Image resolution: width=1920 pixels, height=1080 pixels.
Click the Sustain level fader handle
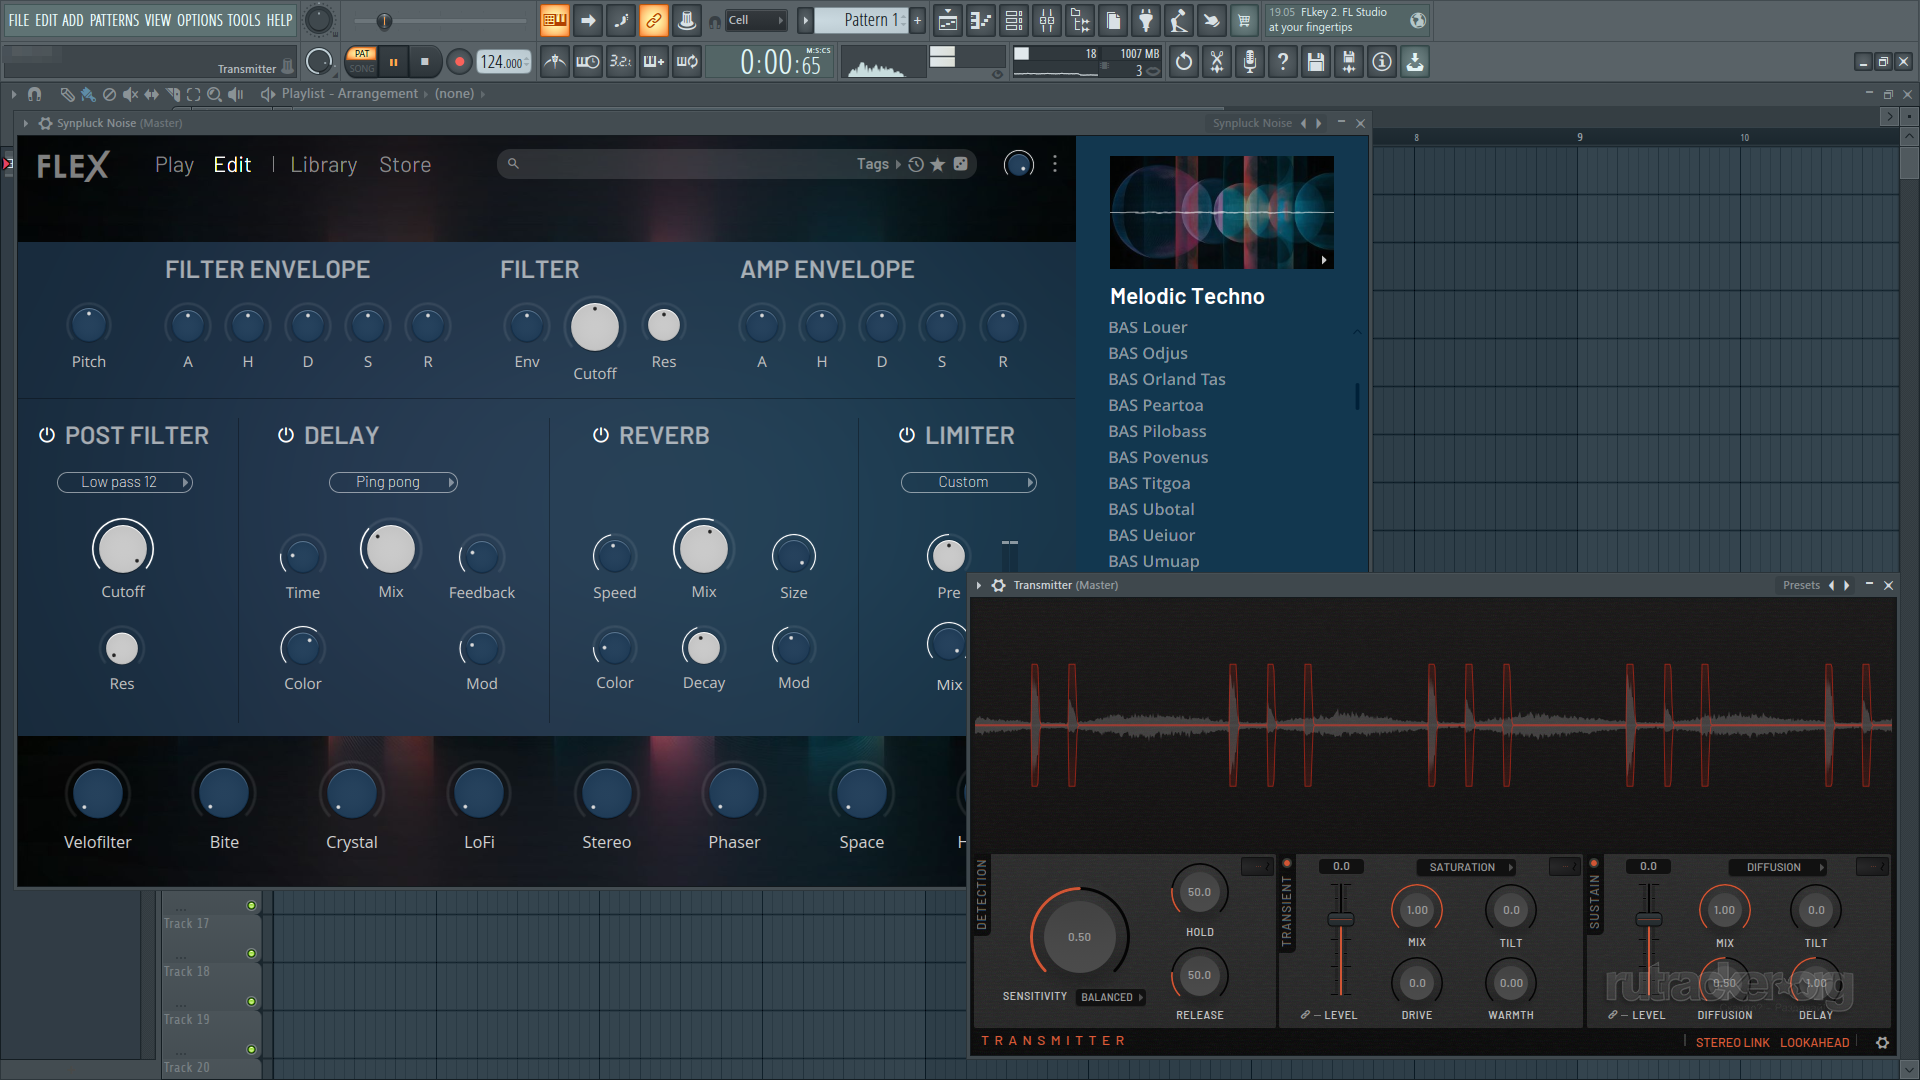coord(1648,919)
